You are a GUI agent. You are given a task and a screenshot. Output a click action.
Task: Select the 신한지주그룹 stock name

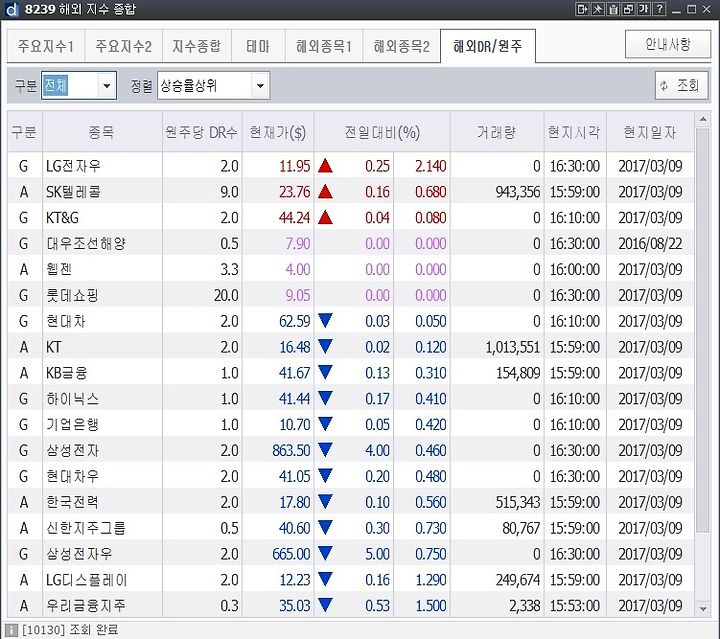tap(85, 527)
